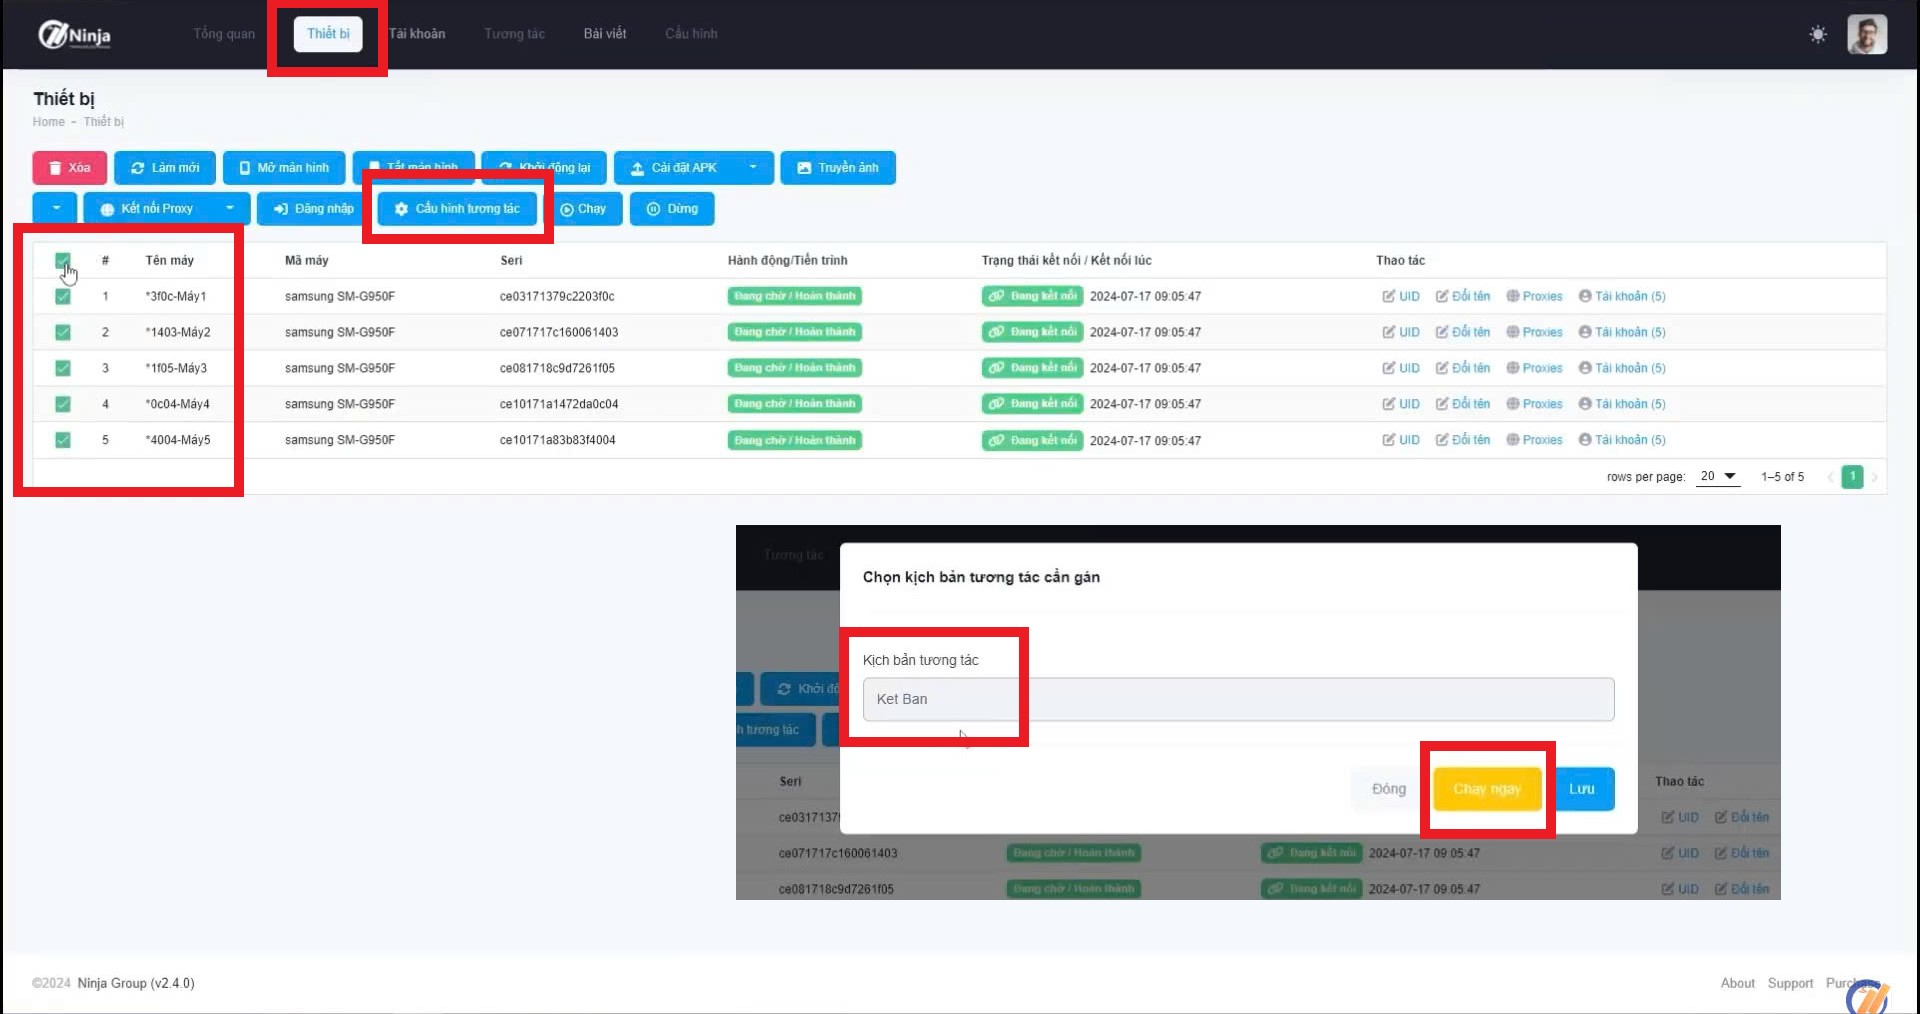The image size is (1920, 1014).
Task: Open the Cấu hình tab
Action: [691, 34]
